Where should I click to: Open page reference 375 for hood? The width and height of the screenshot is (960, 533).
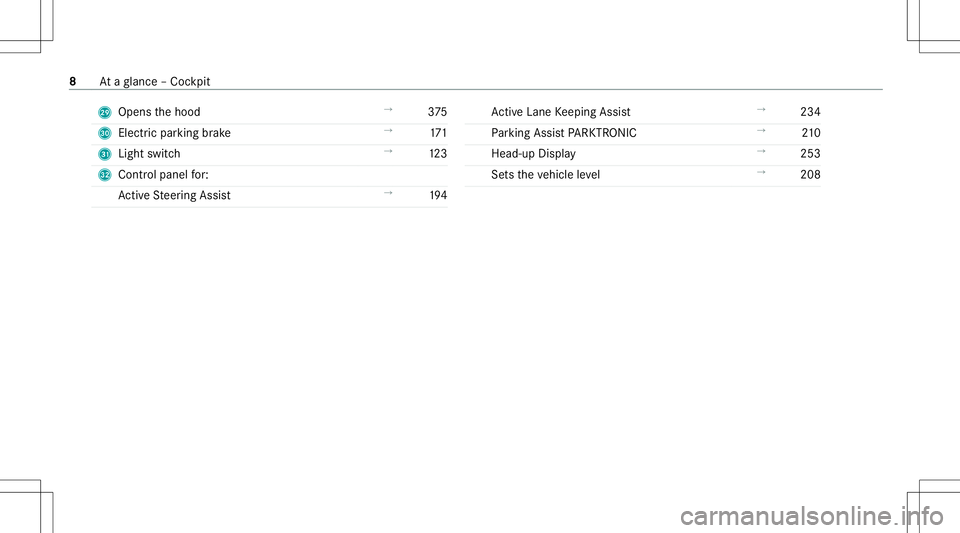(x=437, y=112)
